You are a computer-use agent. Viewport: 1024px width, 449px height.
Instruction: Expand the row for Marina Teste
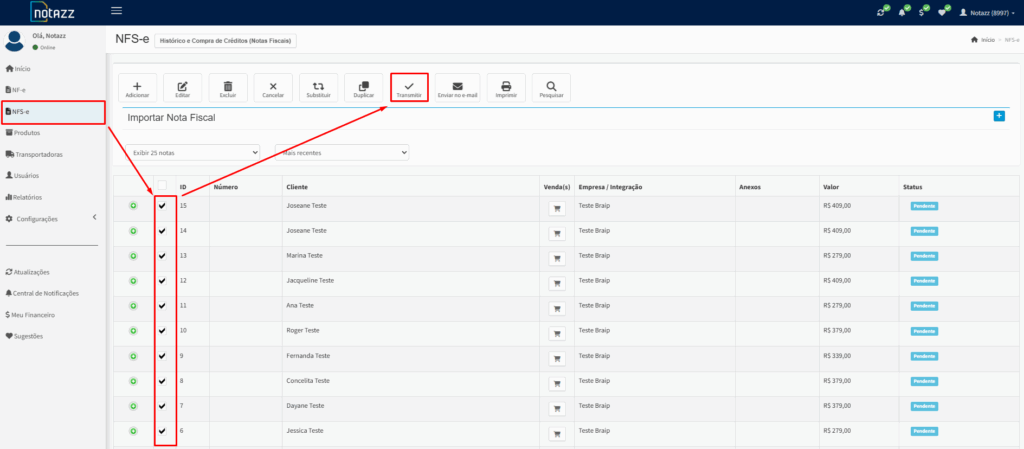coord(133,256)
